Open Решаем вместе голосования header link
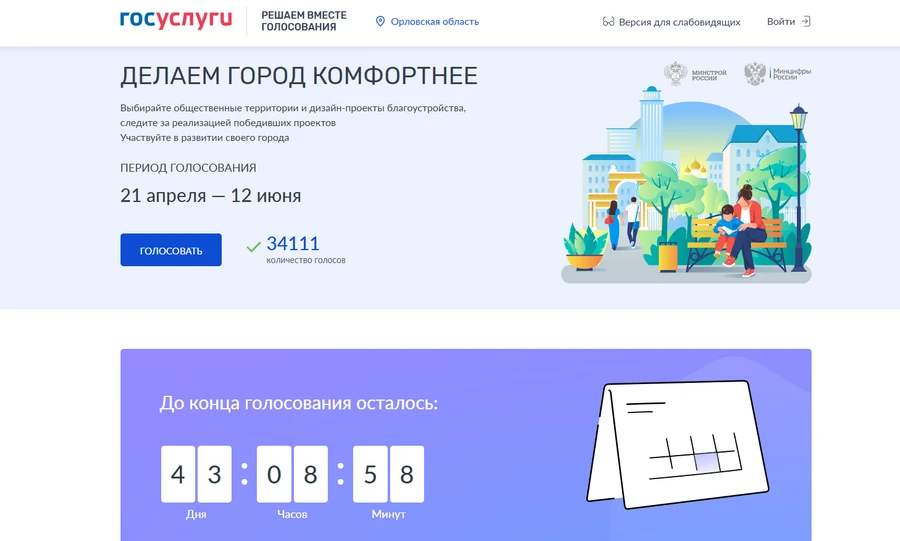This screenshot has height=541, width=900. coord(298,21)
